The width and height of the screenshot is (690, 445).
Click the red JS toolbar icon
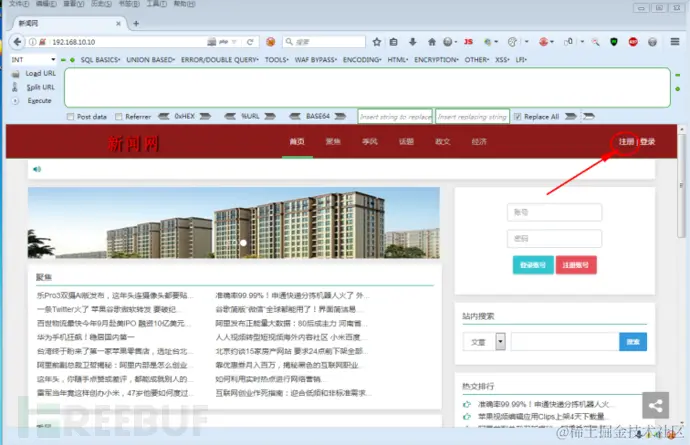468,42
